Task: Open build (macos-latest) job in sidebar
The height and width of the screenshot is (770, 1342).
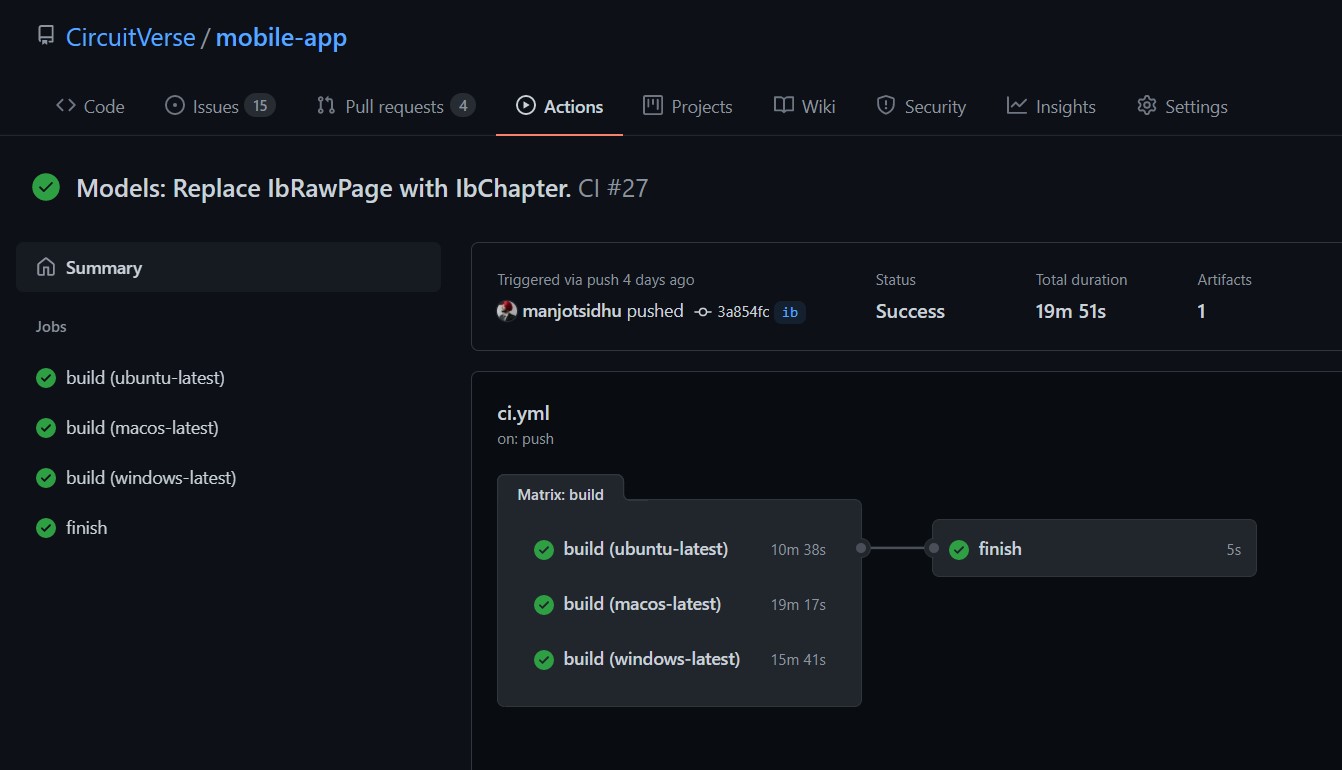Action: coord(142,427)
